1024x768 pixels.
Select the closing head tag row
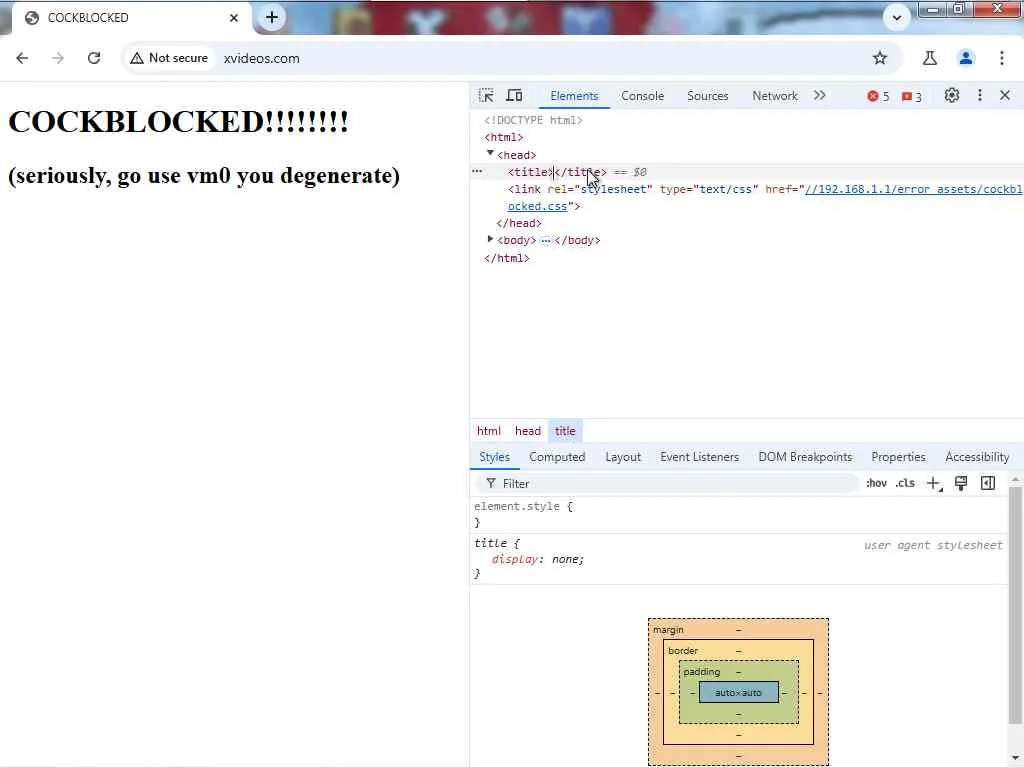[519, 223]
